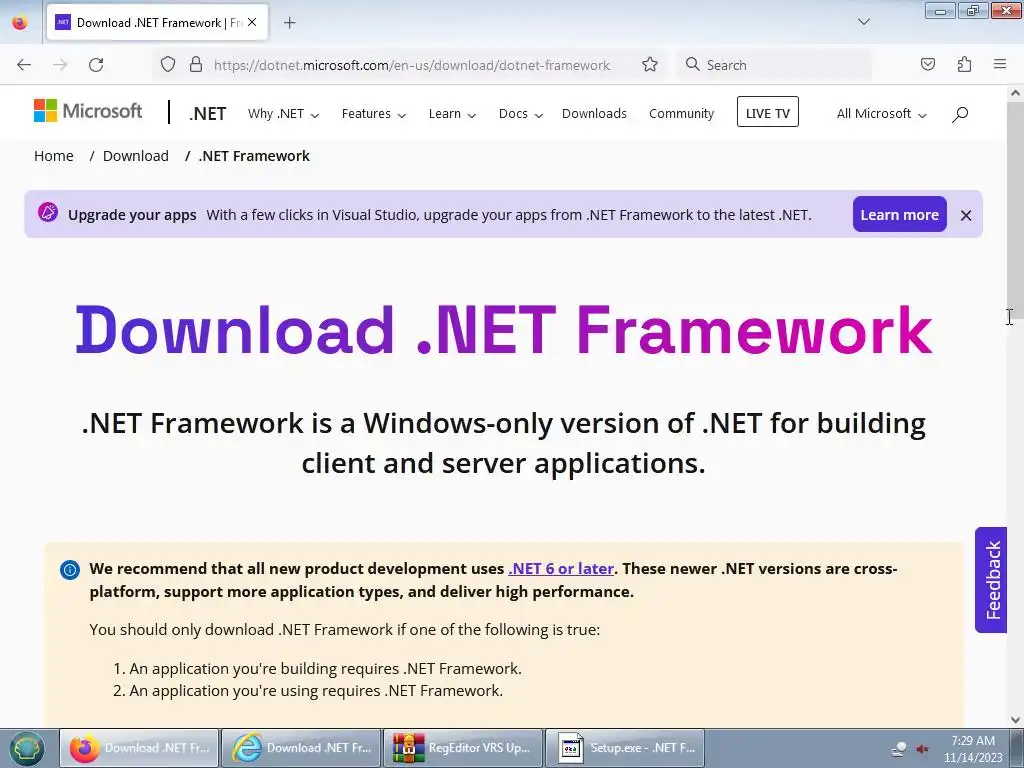This screenshot has width=1024, height=768.
Task: Click the LIVE TV button
Action: point(767,112)
